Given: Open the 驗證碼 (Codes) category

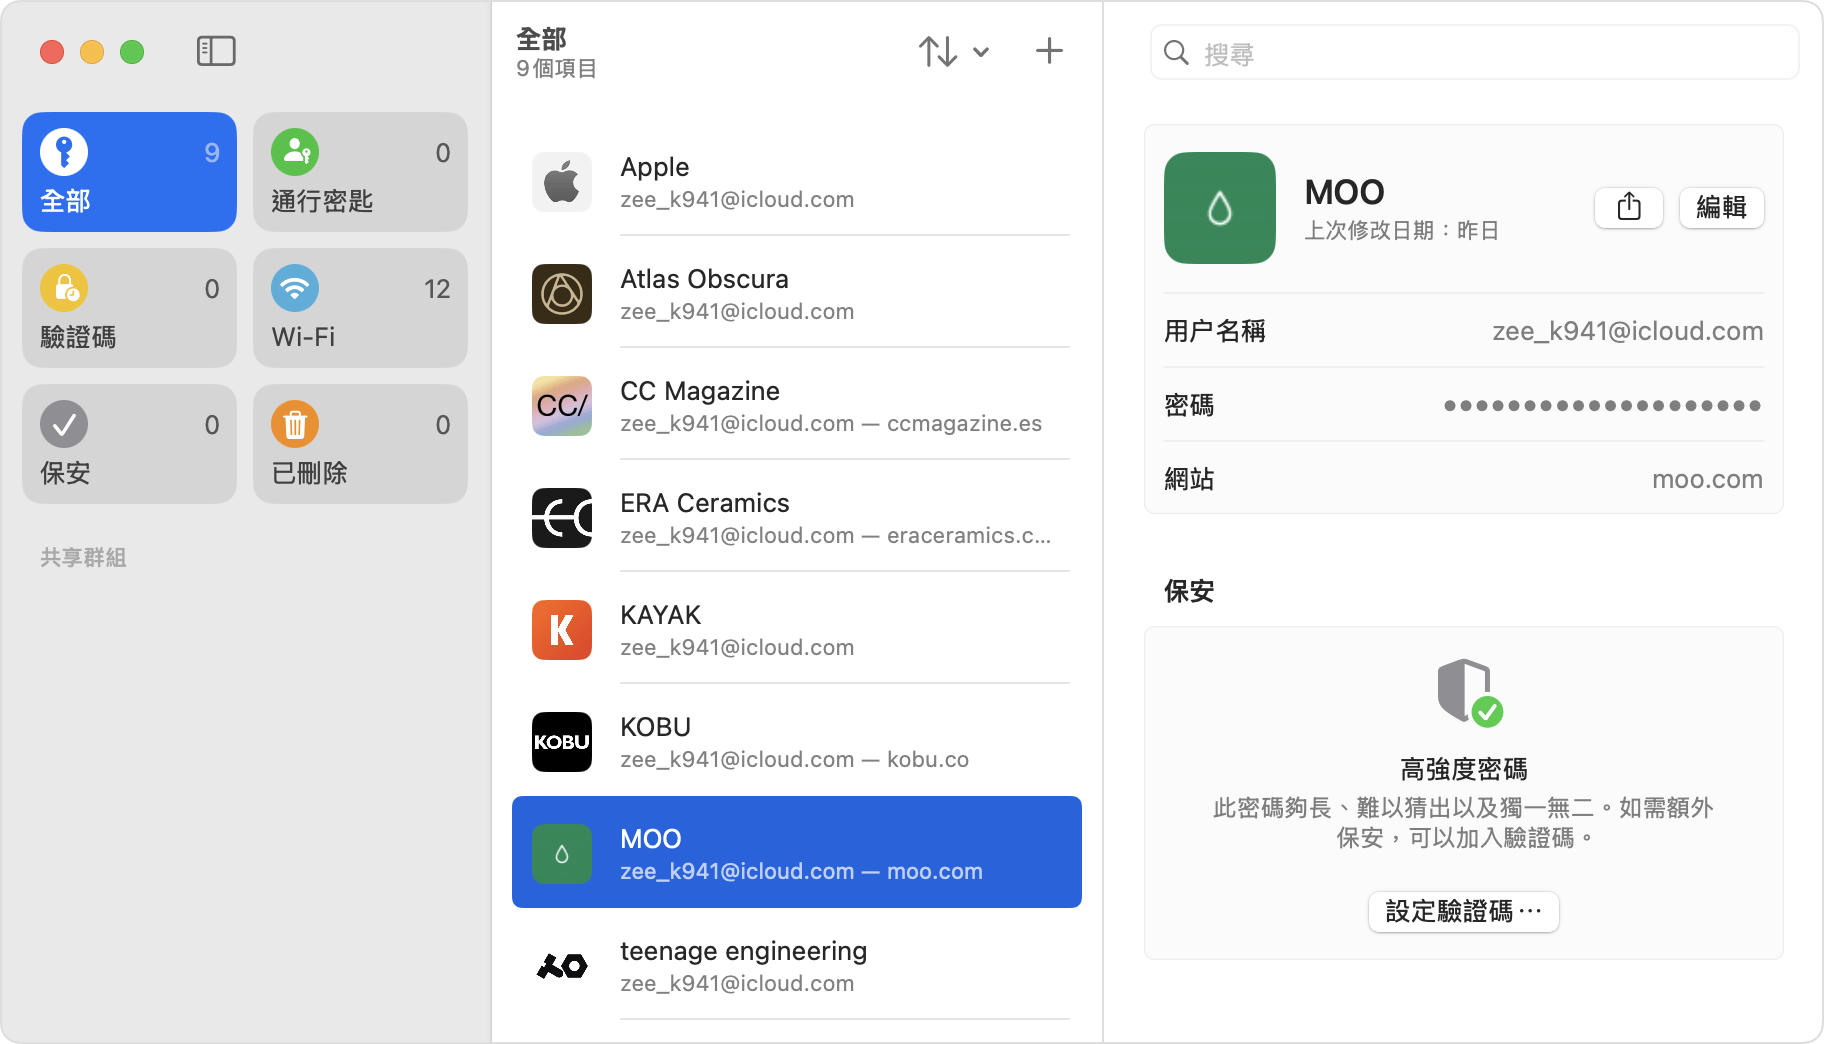Looking at the screenshot, I should point(129,308).
